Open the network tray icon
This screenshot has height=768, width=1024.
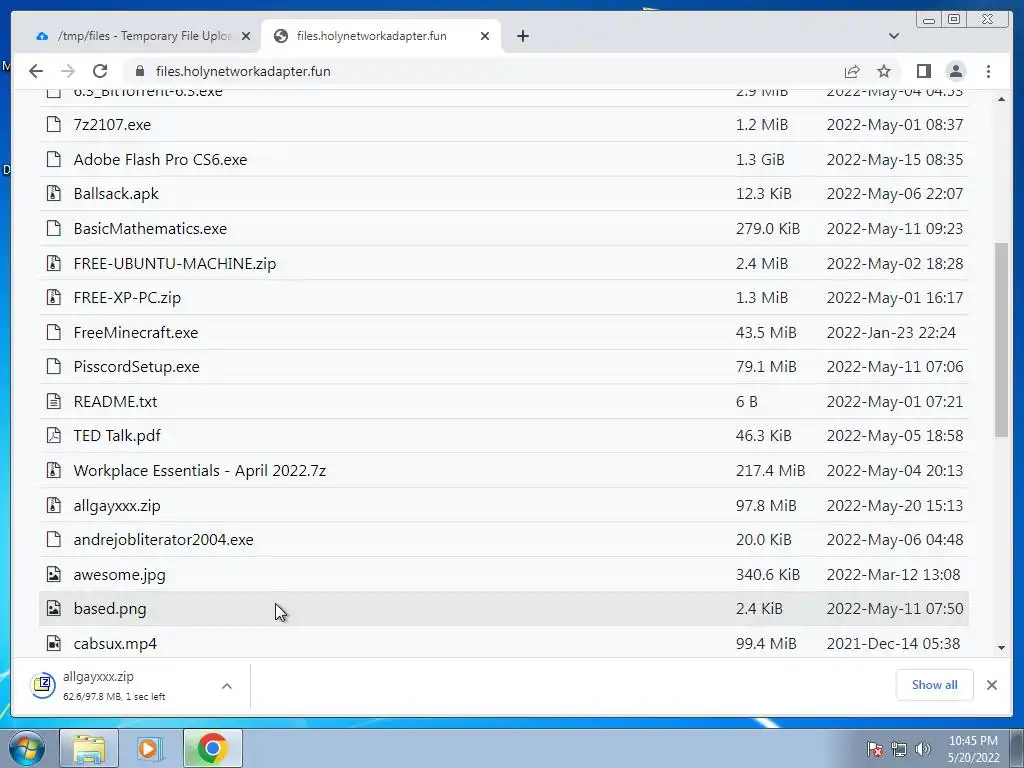899,749
